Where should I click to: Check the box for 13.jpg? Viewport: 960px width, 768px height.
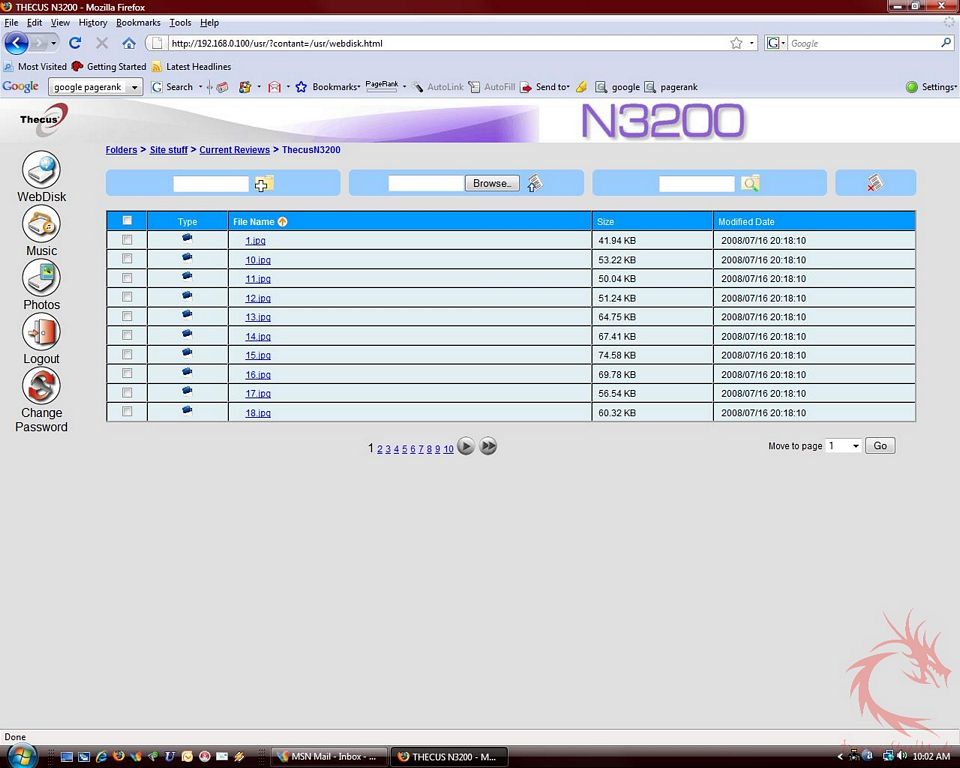(x=127, y=316)
